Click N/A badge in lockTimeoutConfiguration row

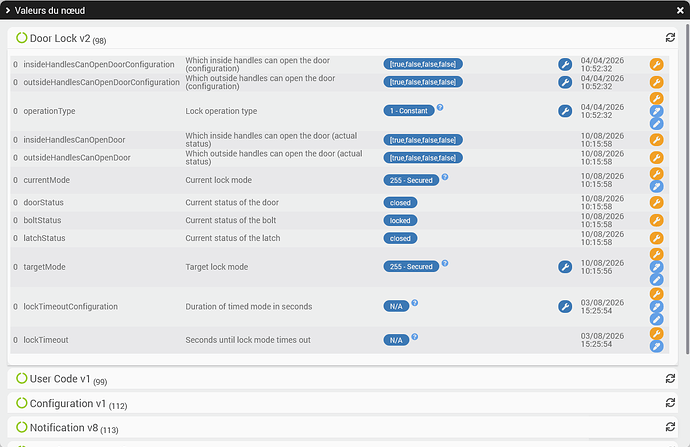point(396,306)
